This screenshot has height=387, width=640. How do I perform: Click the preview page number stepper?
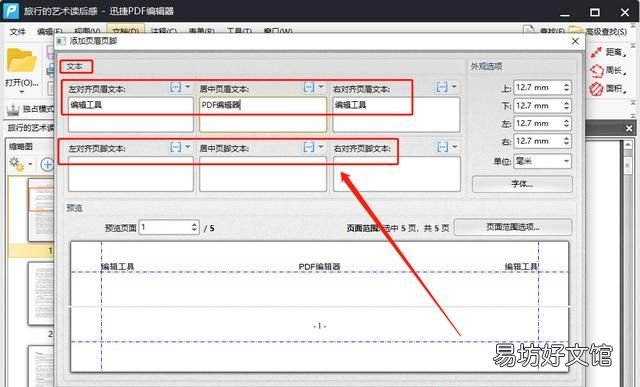[x=194, y=227]
